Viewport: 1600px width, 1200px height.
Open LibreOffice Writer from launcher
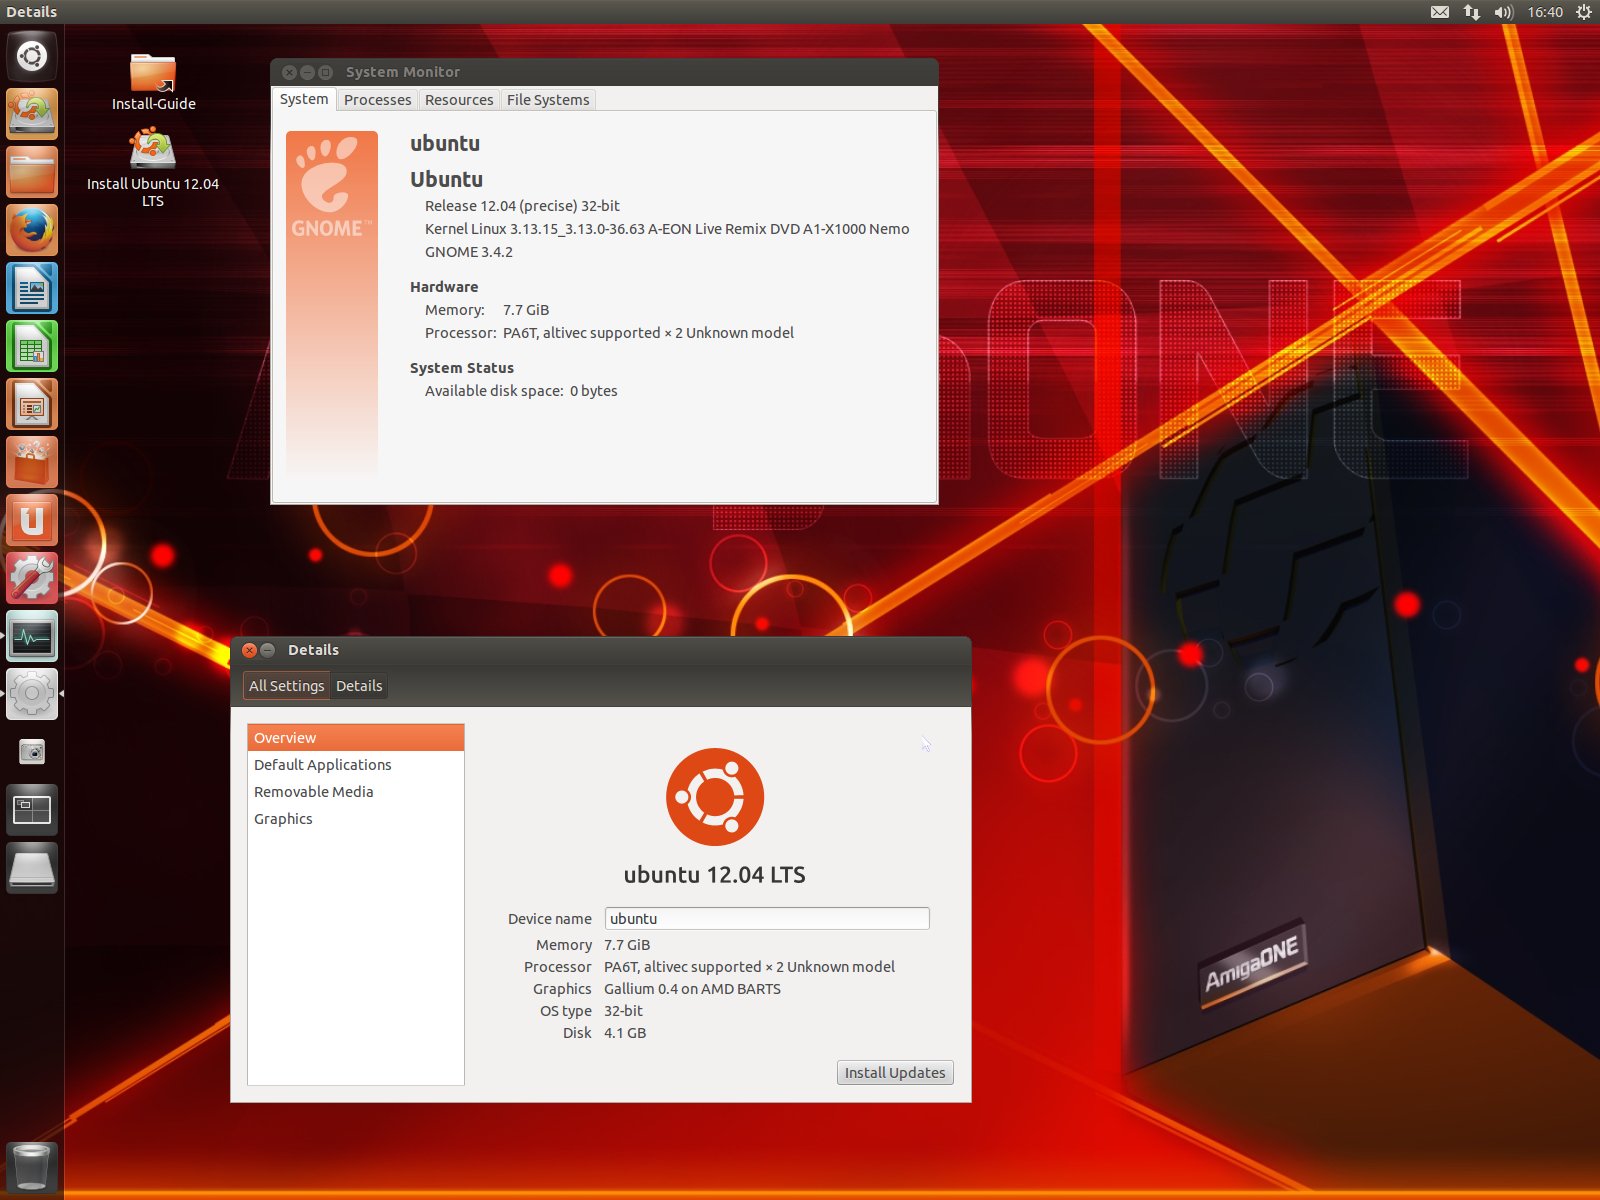pyautogui.click(x=32, y=289)
